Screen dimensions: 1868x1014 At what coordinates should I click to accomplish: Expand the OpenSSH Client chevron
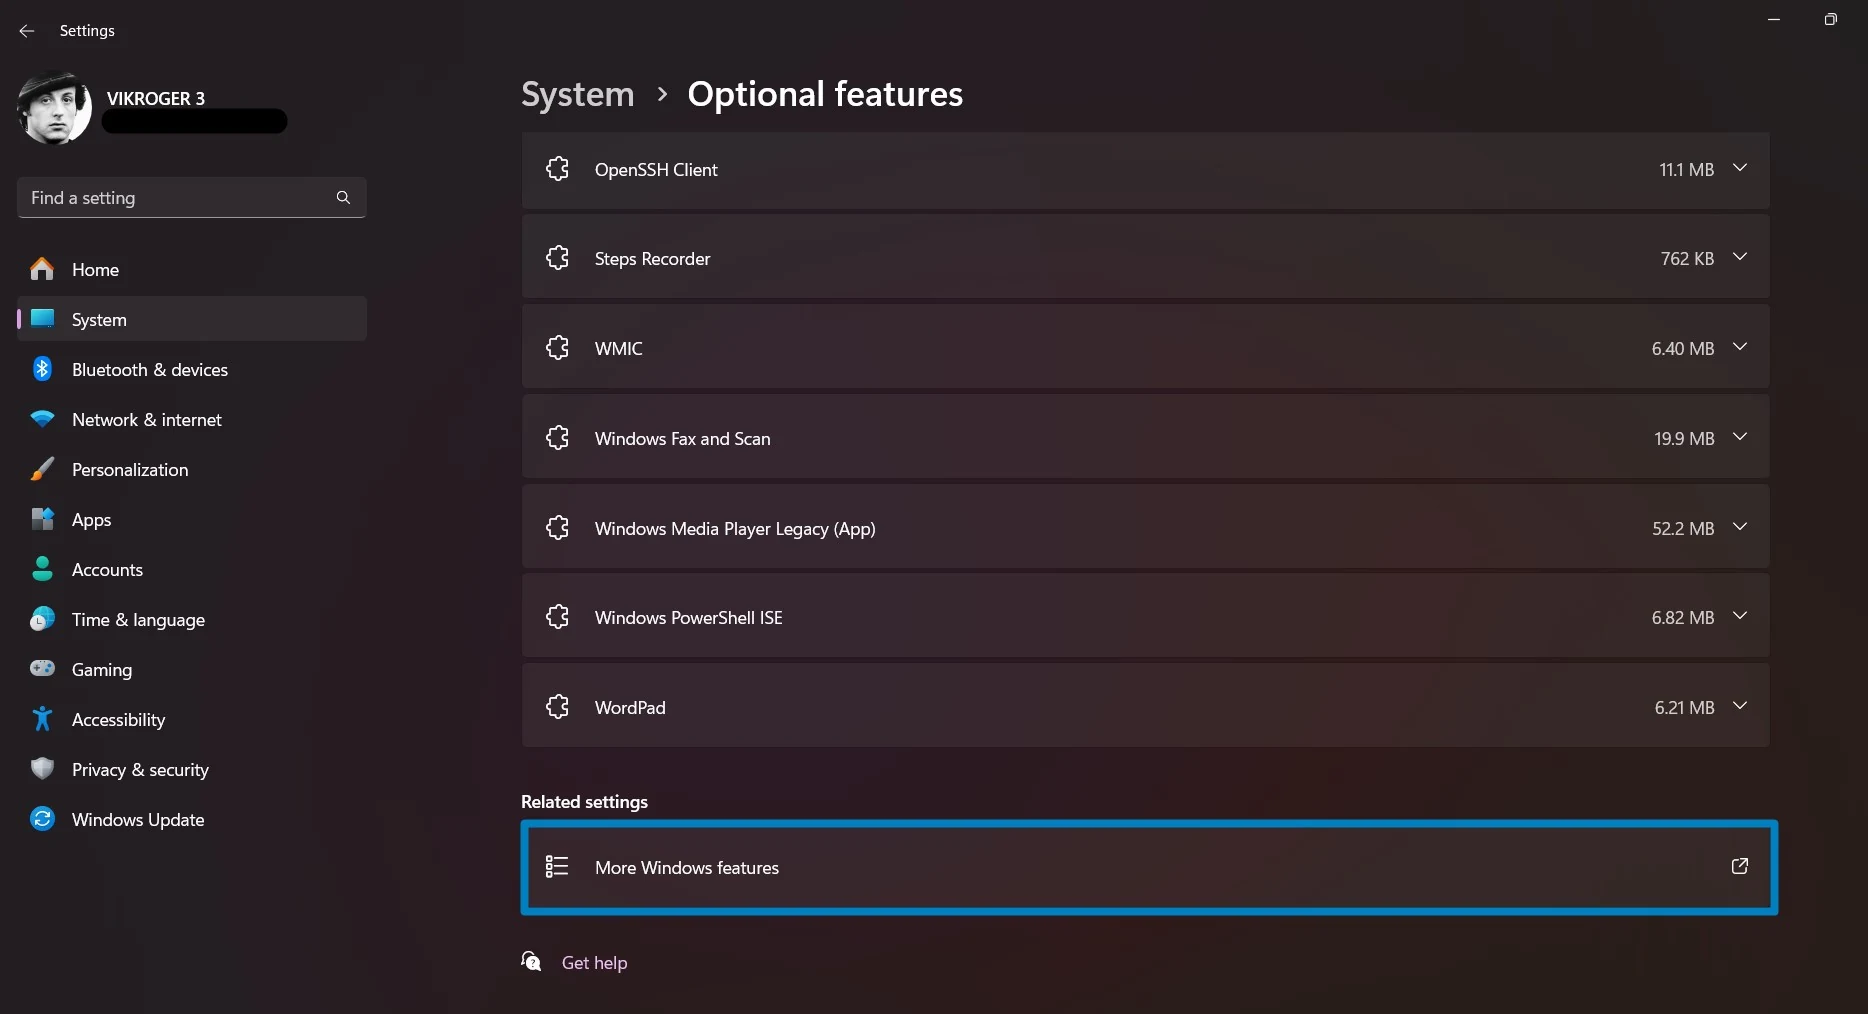1740,168
